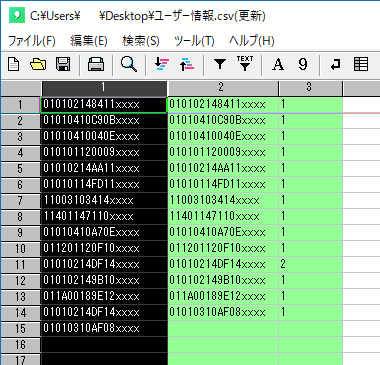
Task: Click cell 01010214DF14xxxx in row 14 column 1
Action: [104, 313]
